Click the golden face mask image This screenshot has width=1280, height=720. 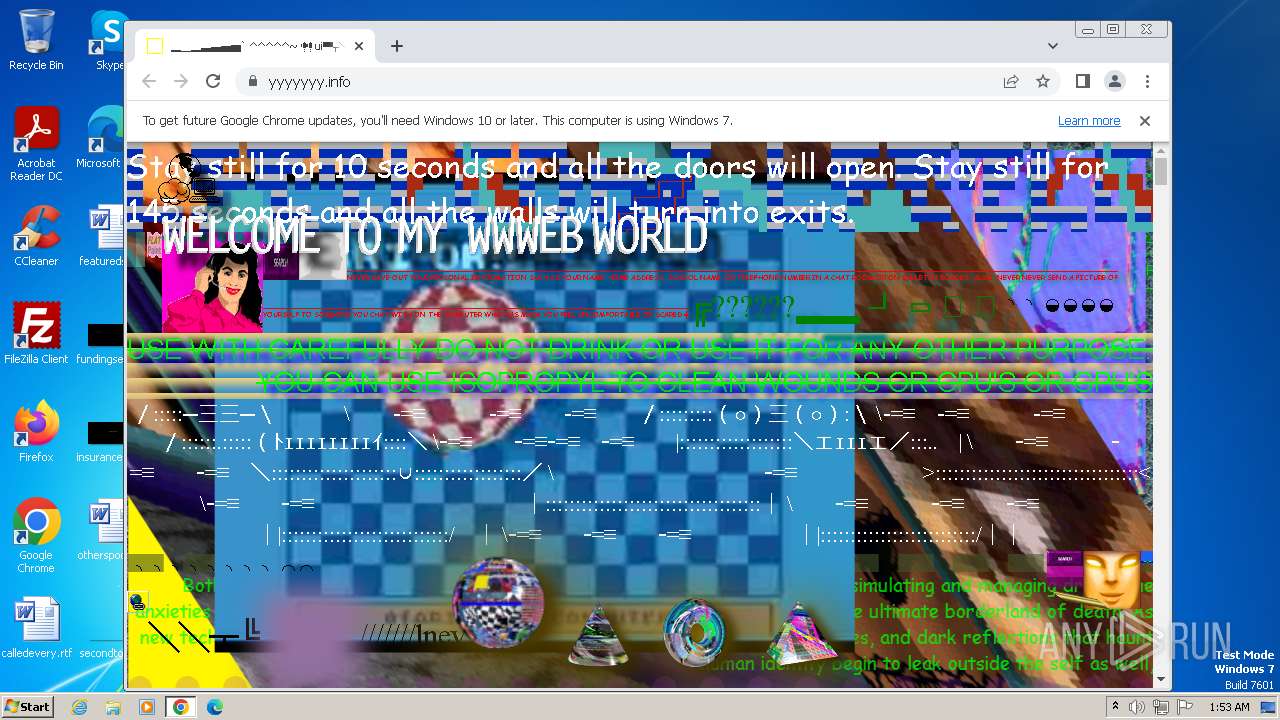1111,580
